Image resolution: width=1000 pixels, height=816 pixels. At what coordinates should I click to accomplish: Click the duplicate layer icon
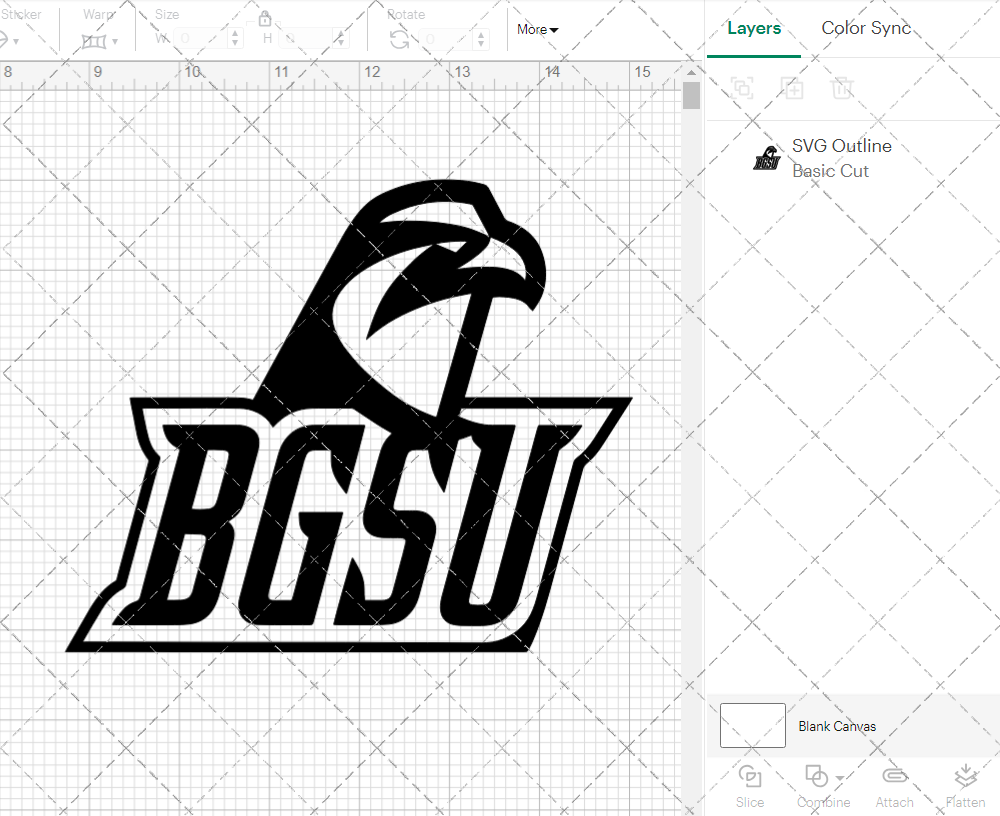(793, 89)
